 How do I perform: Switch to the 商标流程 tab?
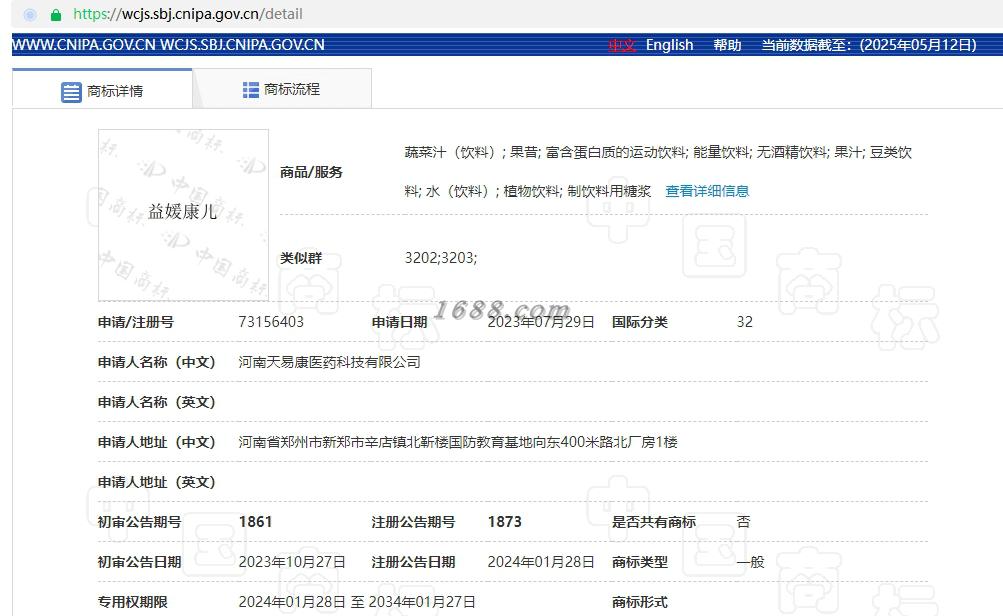(x=282, y=89)
